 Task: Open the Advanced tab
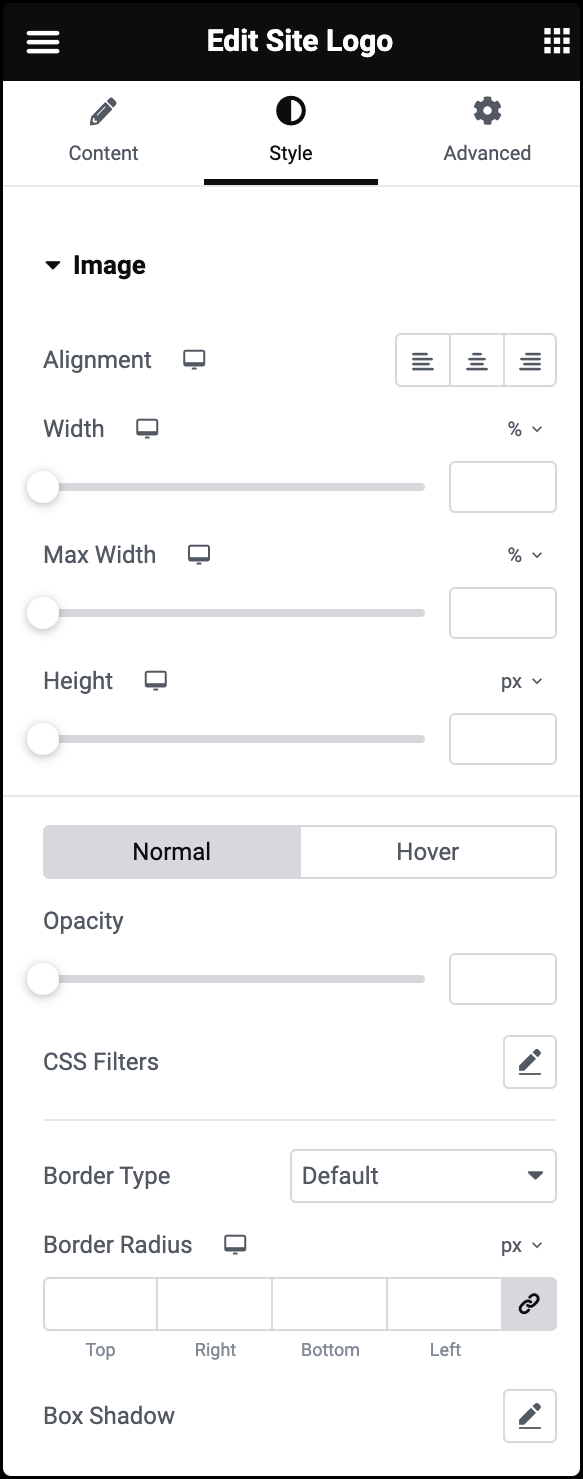point(487,131)
